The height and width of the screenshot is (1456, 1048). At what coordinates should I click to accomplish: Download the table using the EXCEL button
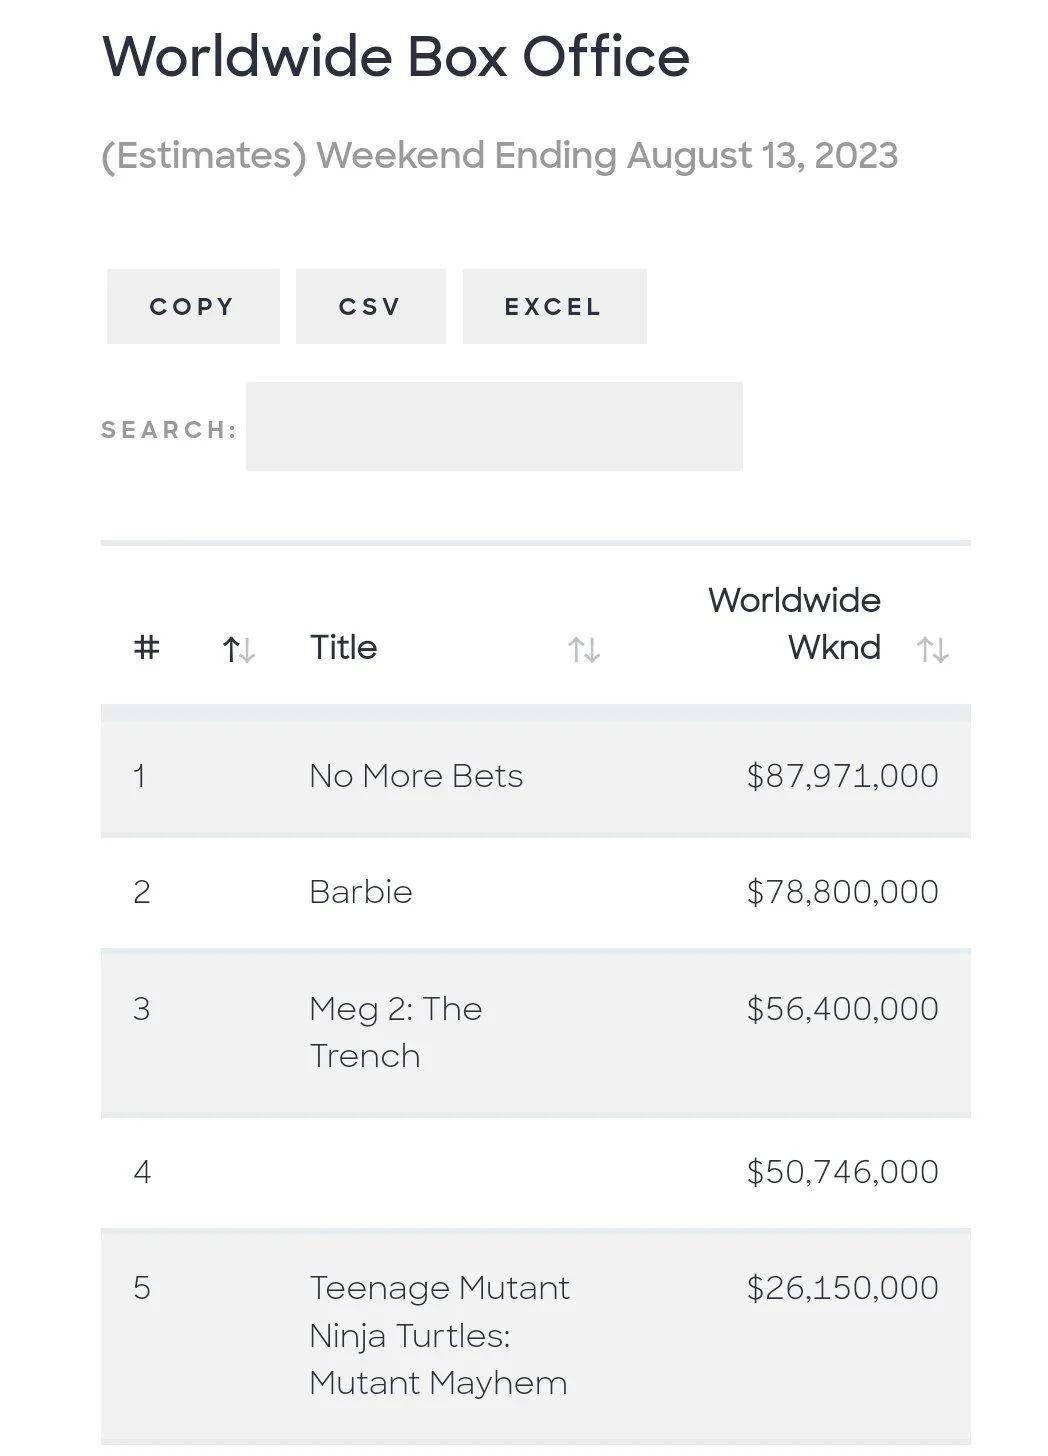pos(554,307)
